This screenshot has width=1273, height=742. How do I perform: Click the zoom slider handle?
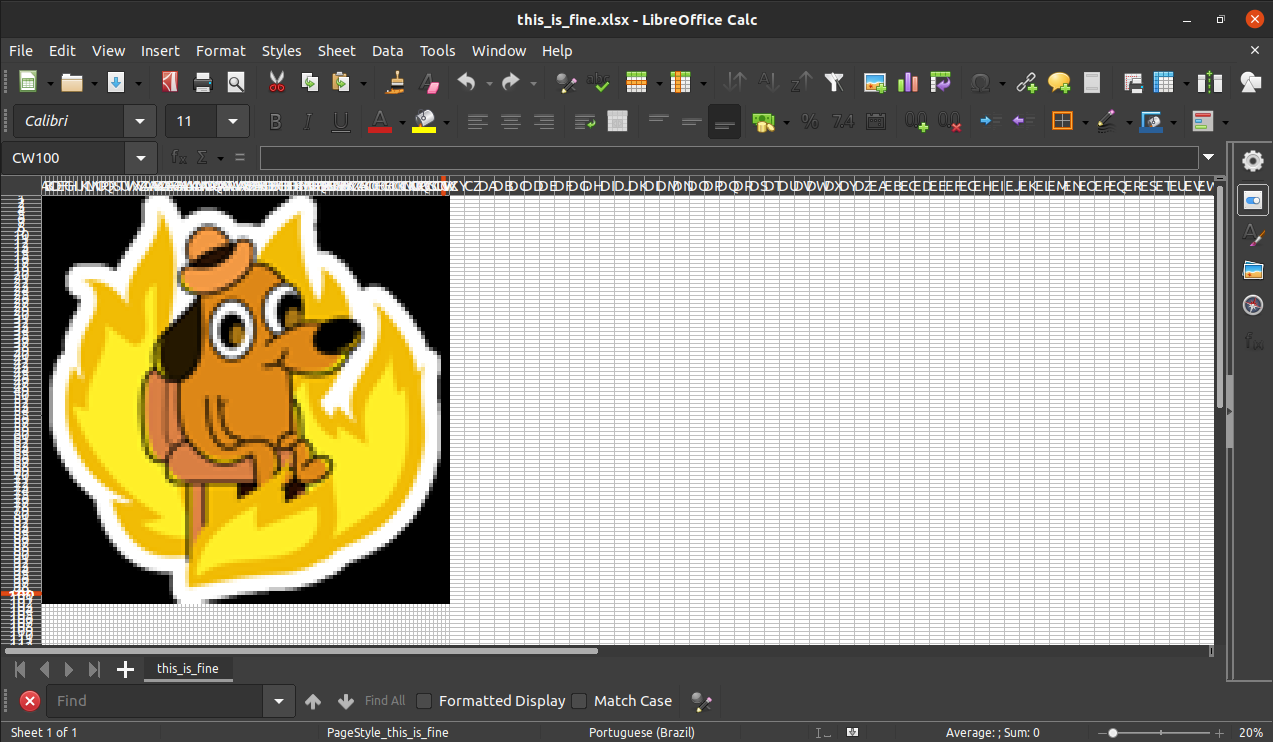coord(1113,733)
